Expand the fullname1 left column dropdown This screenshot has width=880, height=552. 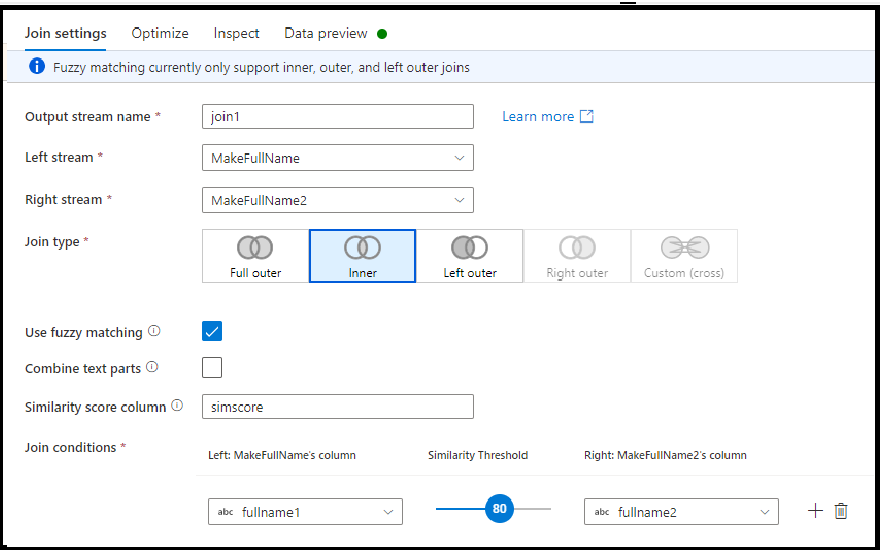[x=305, y=512]
